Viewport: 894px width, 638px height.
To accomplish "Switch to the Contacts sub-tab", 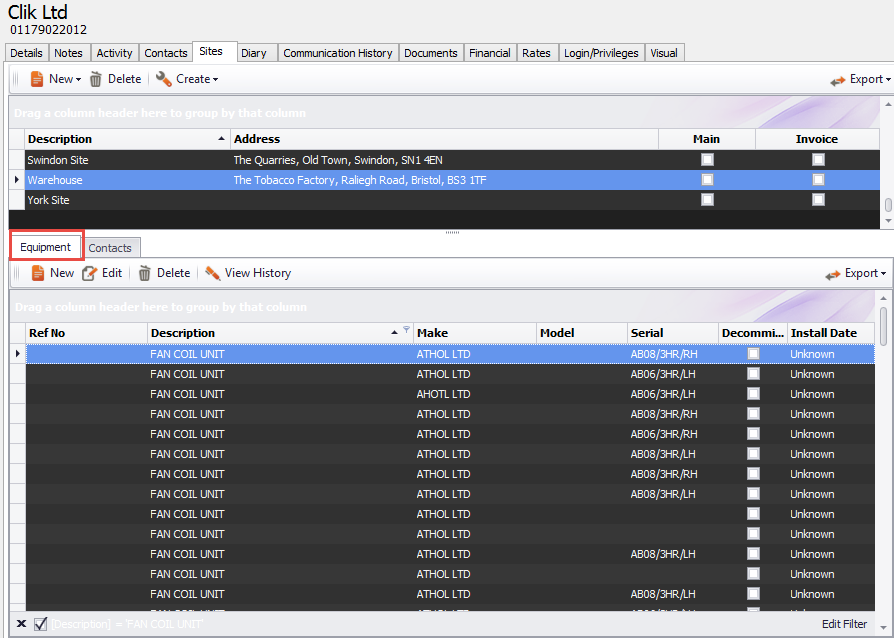I will [111, 247].
